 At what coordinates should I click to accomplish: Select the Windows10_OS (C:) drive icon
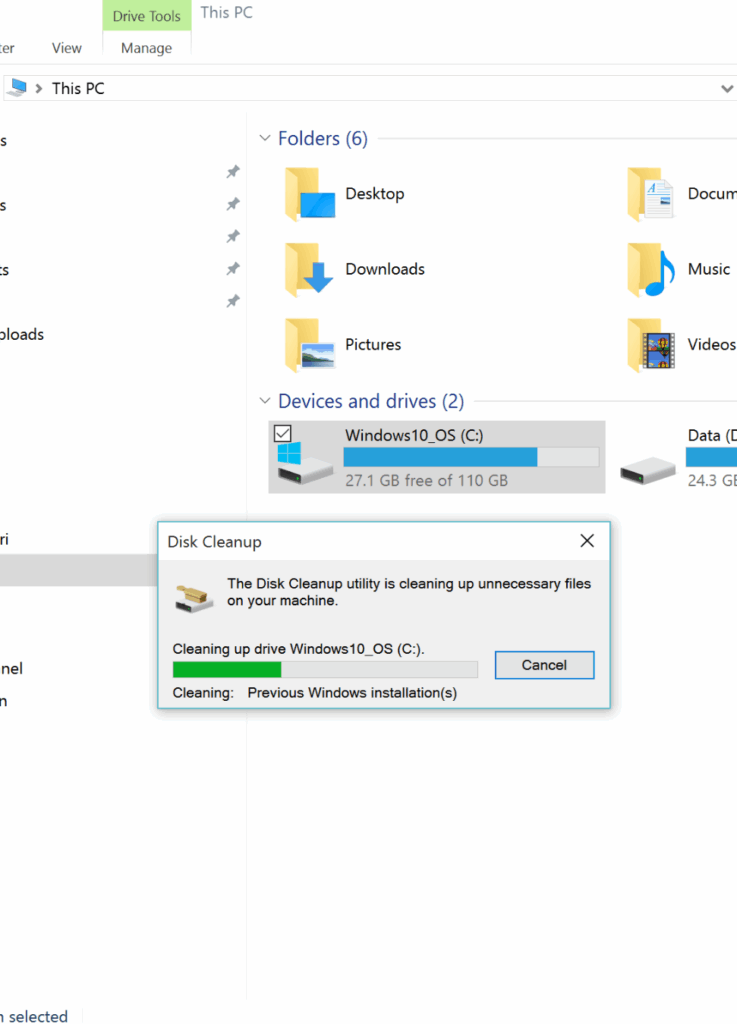(x=304, y=462)
